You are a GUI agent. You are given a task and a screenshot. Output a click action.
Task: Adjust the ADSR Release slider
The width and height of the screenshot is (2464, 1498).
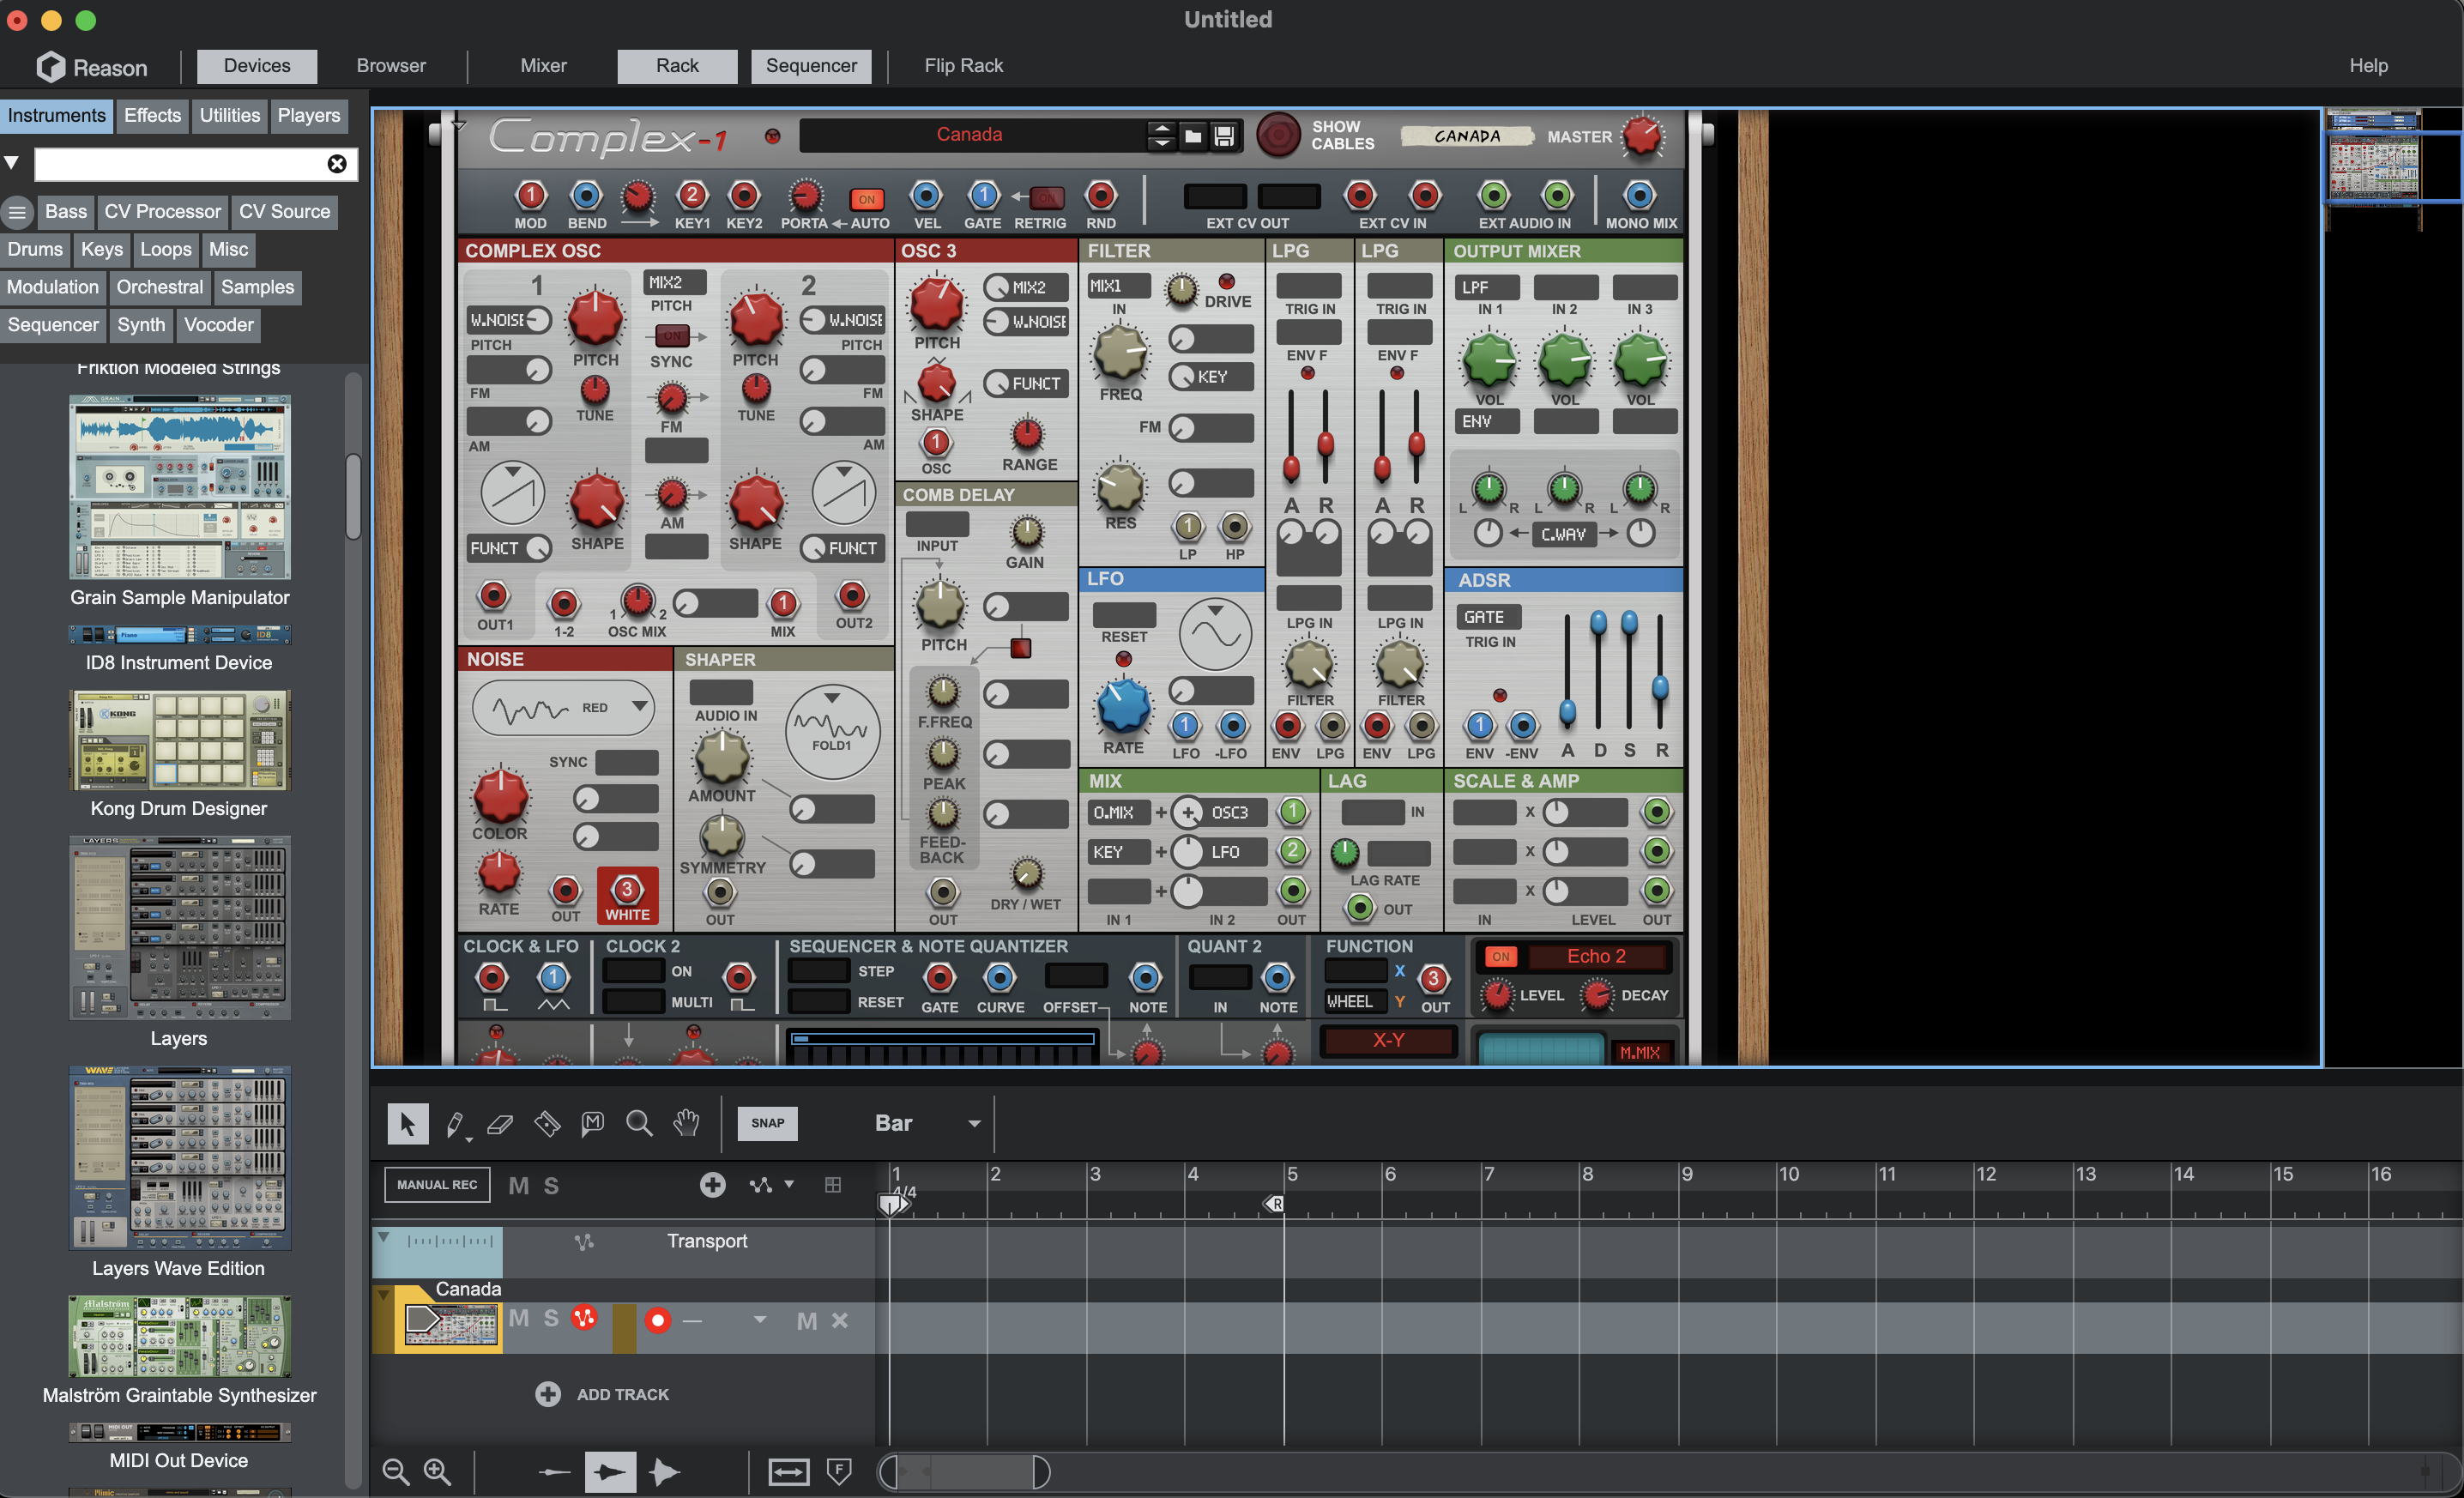[x=1660, y=687]
